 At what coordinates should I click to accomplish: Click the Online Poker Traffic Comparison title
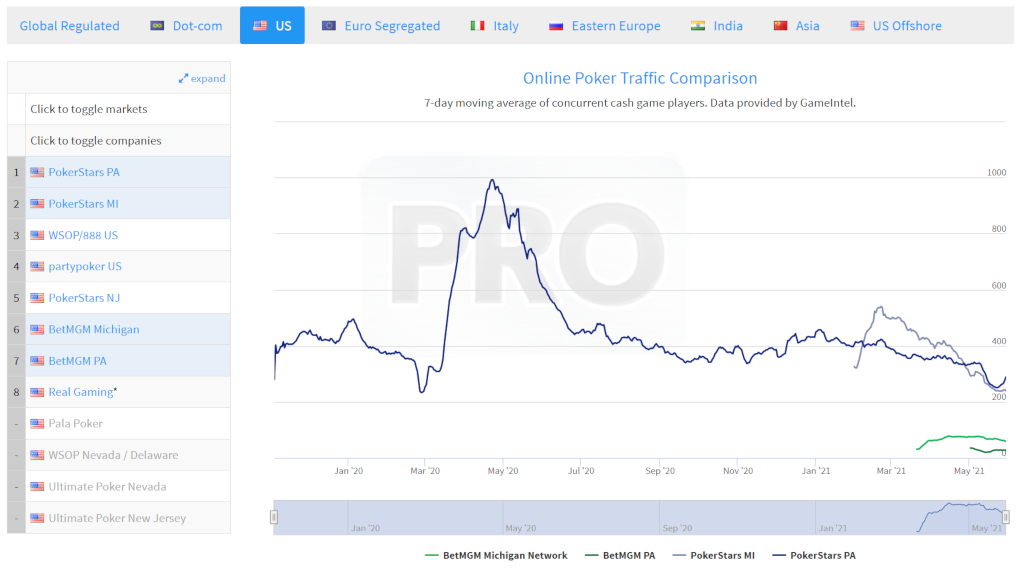640,78
